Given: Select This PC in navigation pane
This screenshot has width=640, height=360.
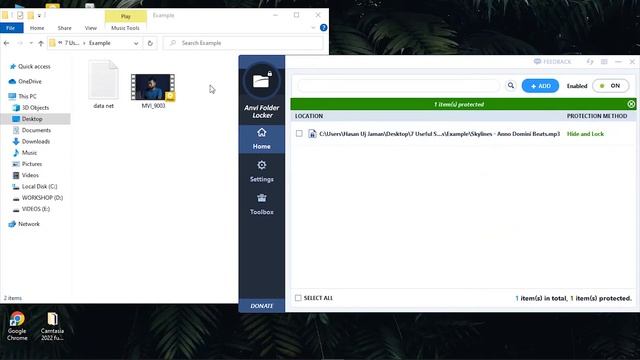Looking at the screenshot, I should pyautogui.click(x=27, y=96).
